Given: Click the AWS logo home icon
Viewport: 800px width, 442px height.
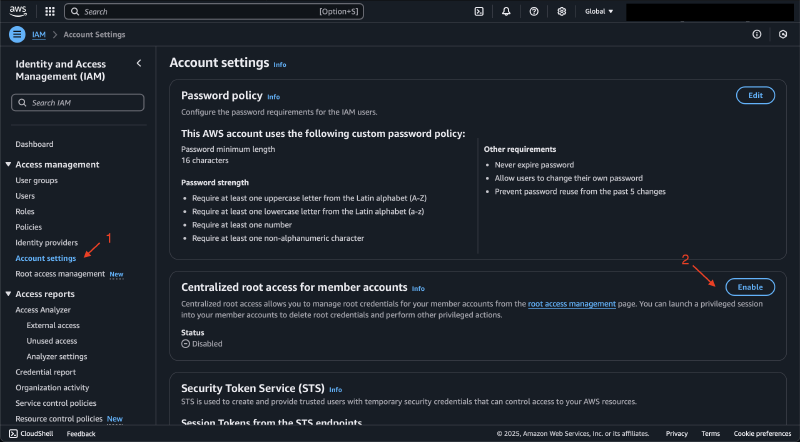Looking at the screenshot, I should (x=18, y=11).
